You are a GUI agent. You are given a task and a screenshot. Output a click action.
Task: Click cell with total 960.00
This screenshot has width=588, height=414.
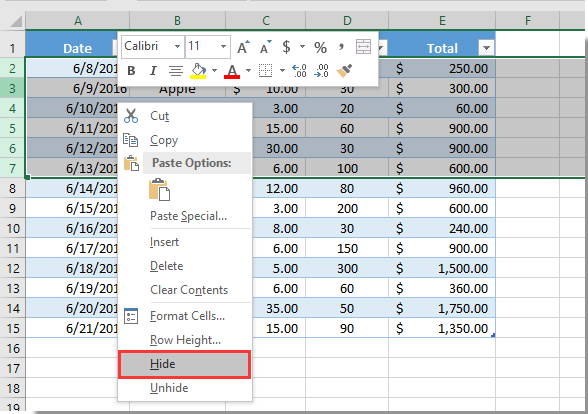[442, 188]
